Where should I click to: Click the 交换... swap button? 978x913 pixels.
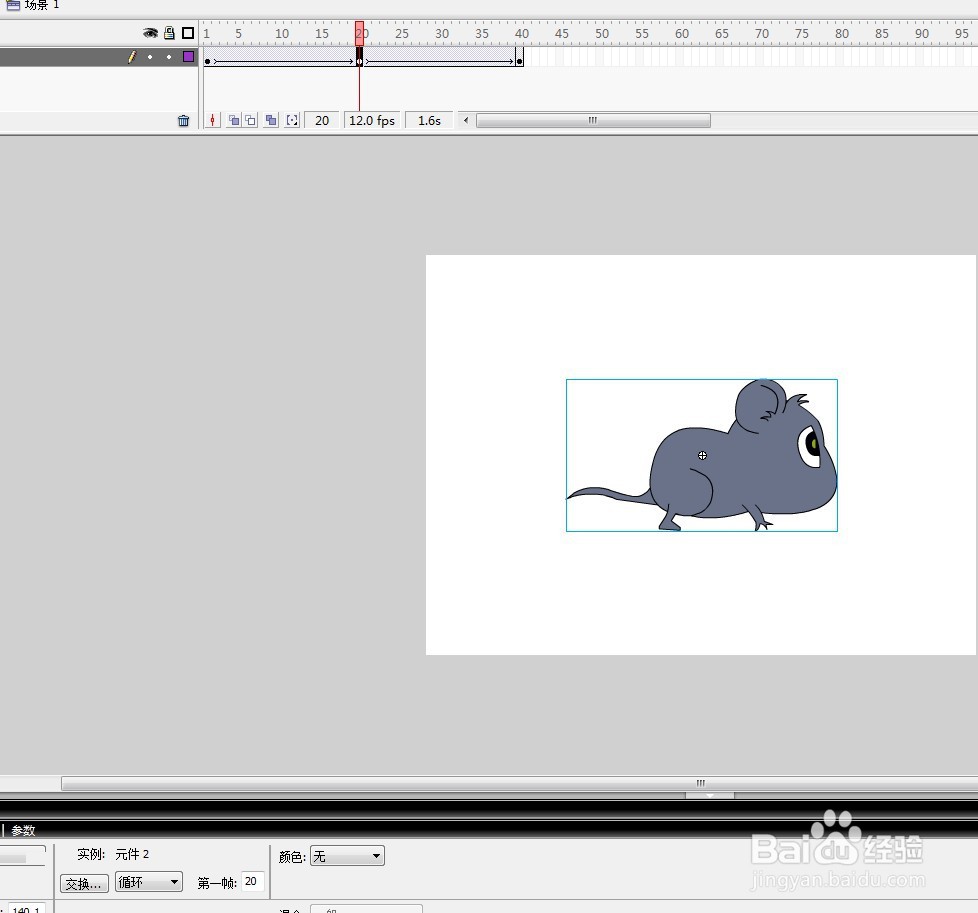tap(84, 883)
